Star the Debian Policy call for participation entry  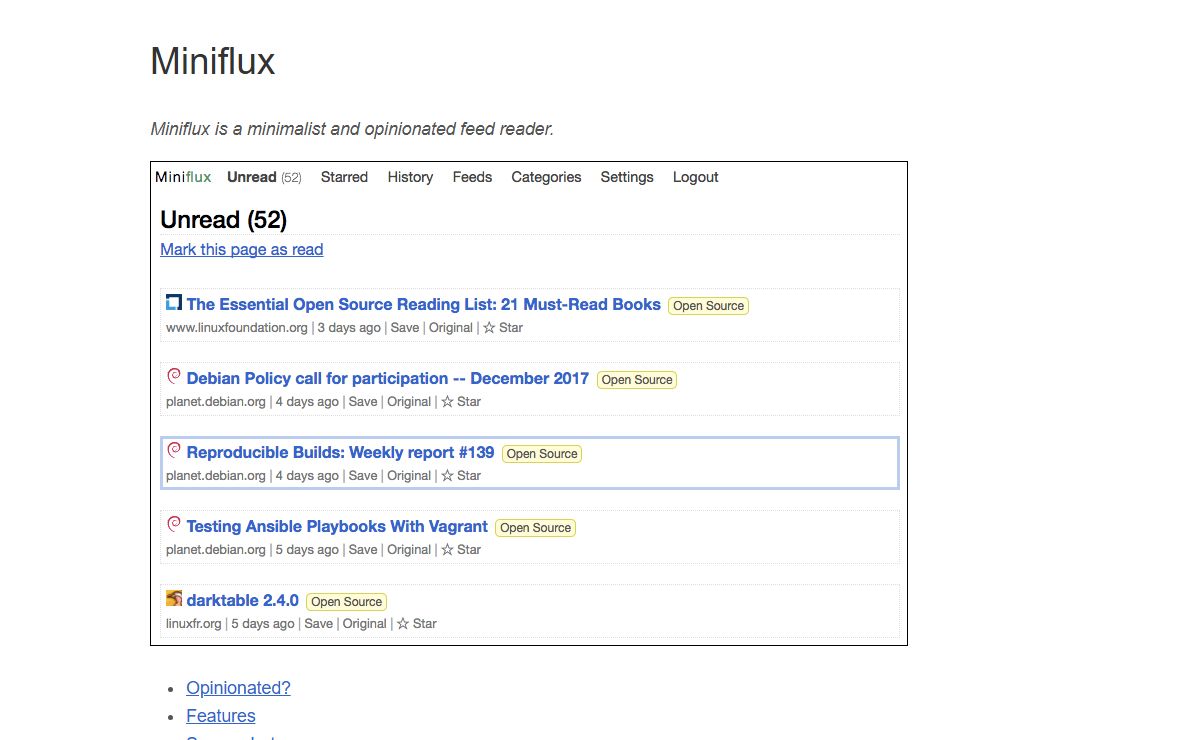coord(461,402)
